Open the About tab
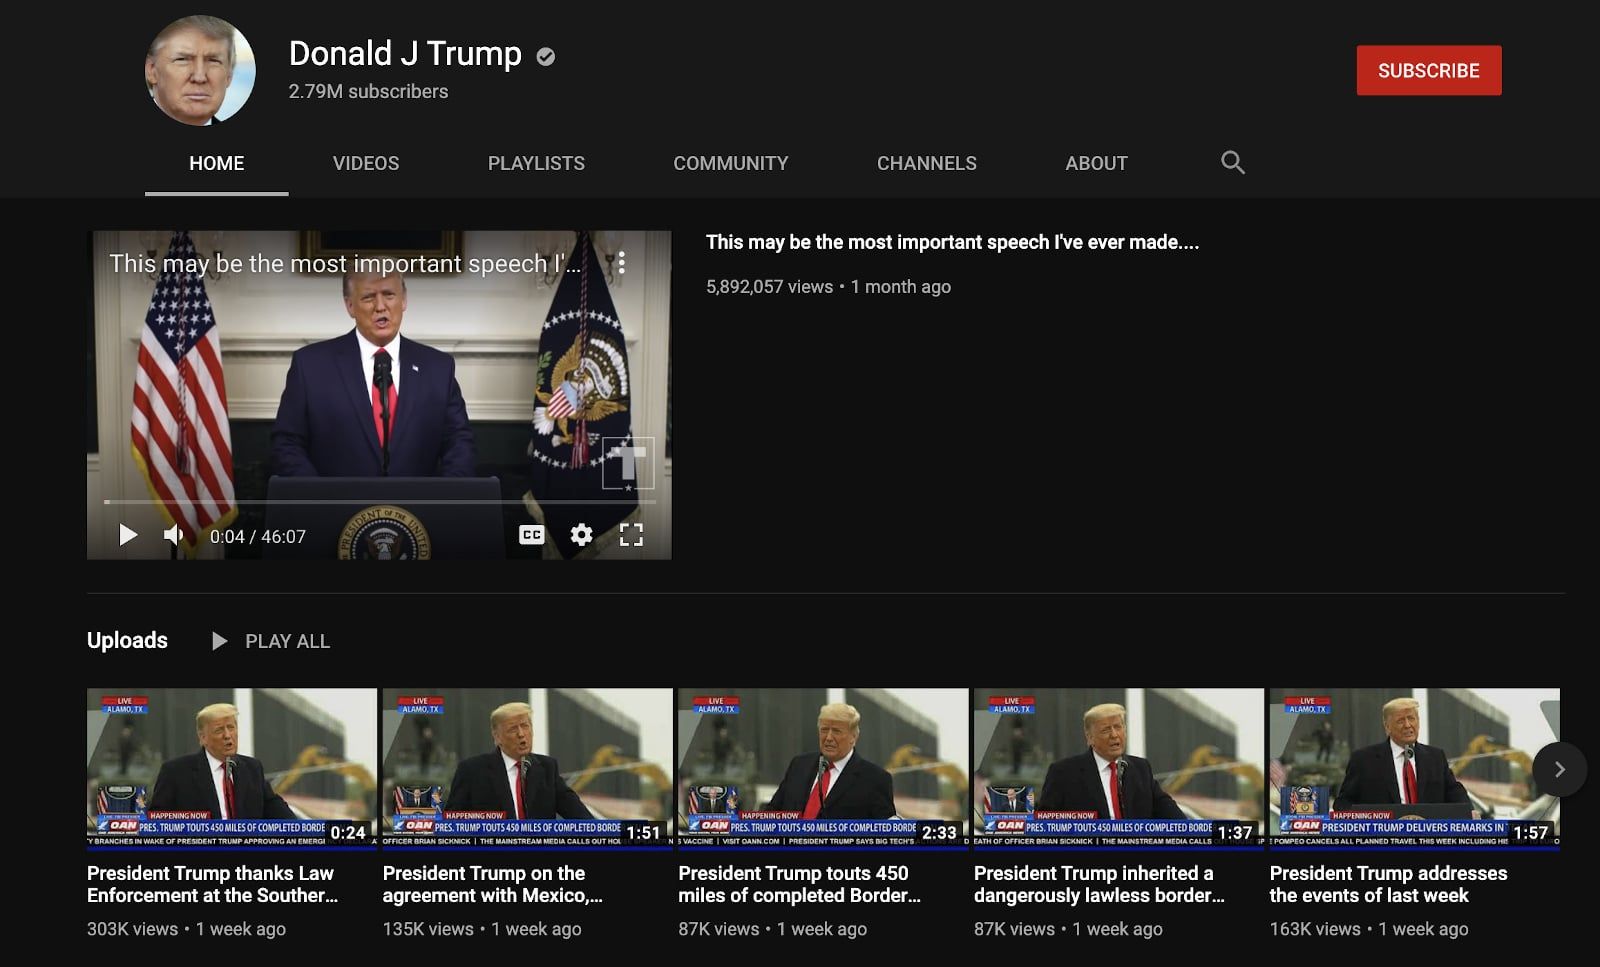The image size is (1600, 967). [1096, 163]
